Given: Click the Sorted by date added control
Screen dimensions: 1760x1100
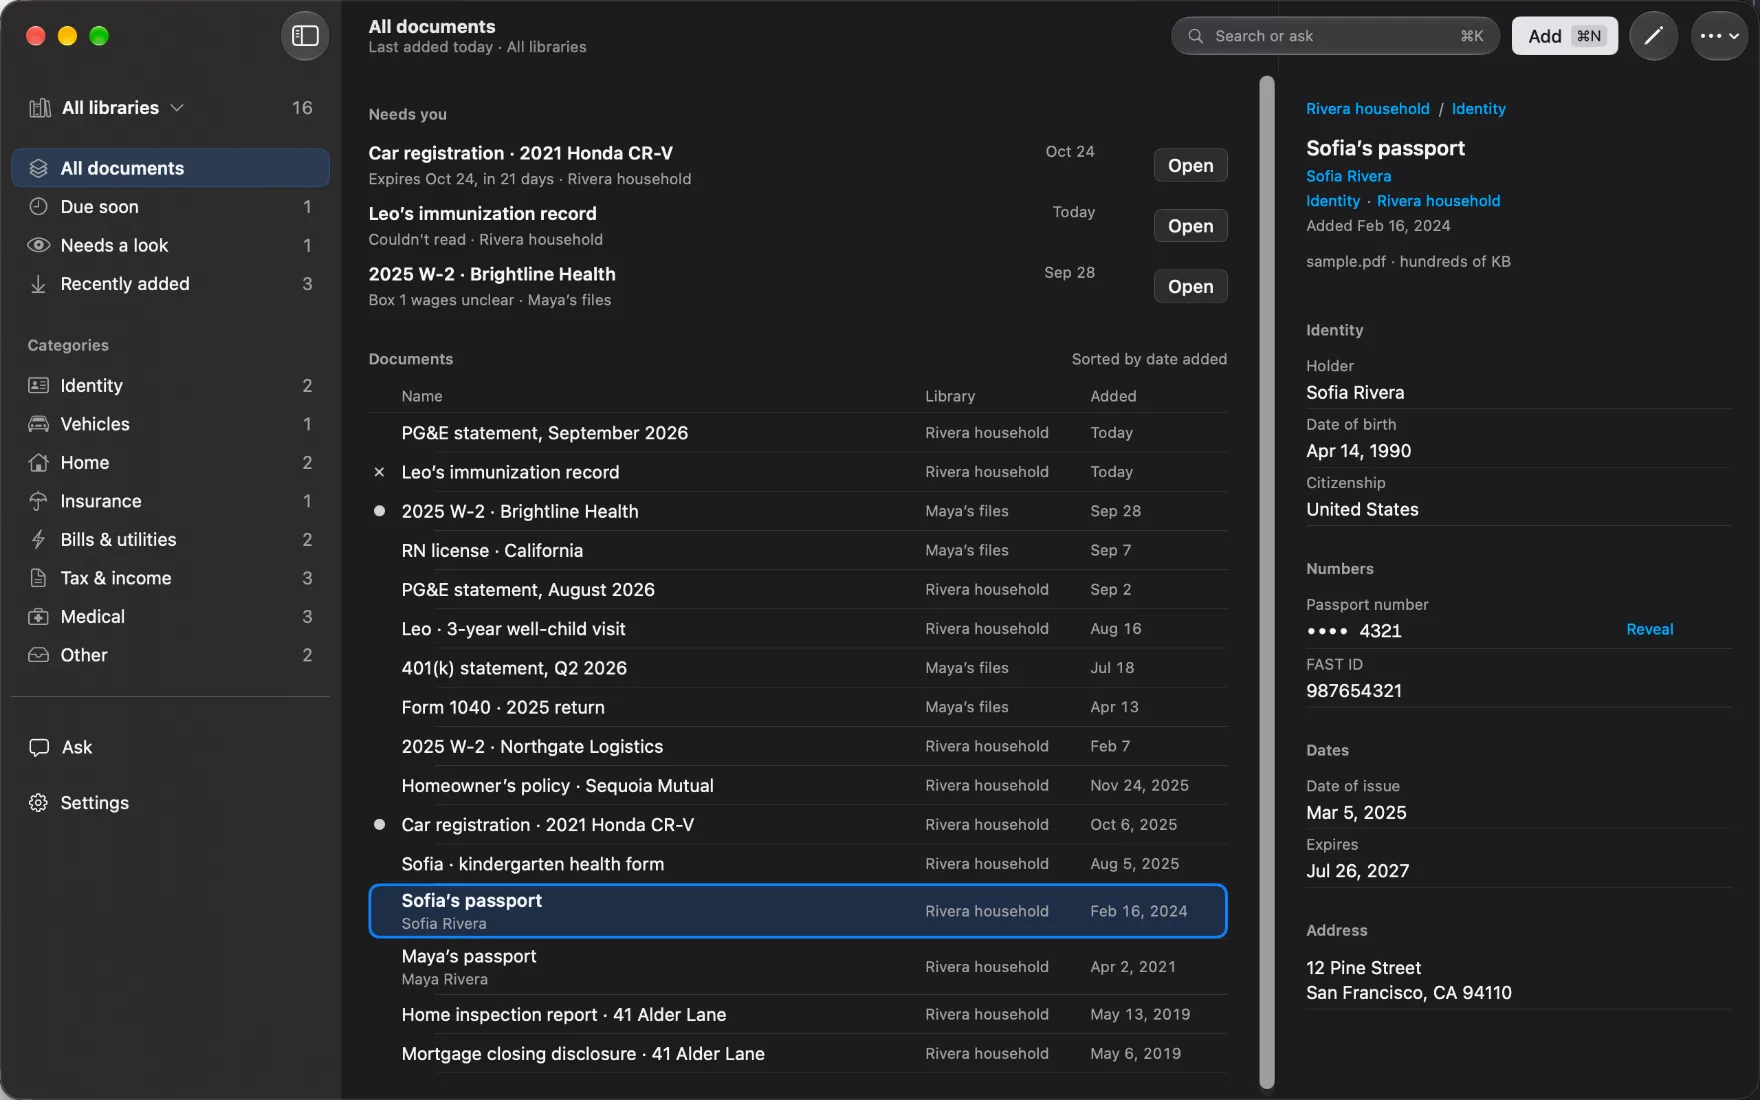Looking at the screenshot, I should pyautogui.click(x=1149, y=359).
